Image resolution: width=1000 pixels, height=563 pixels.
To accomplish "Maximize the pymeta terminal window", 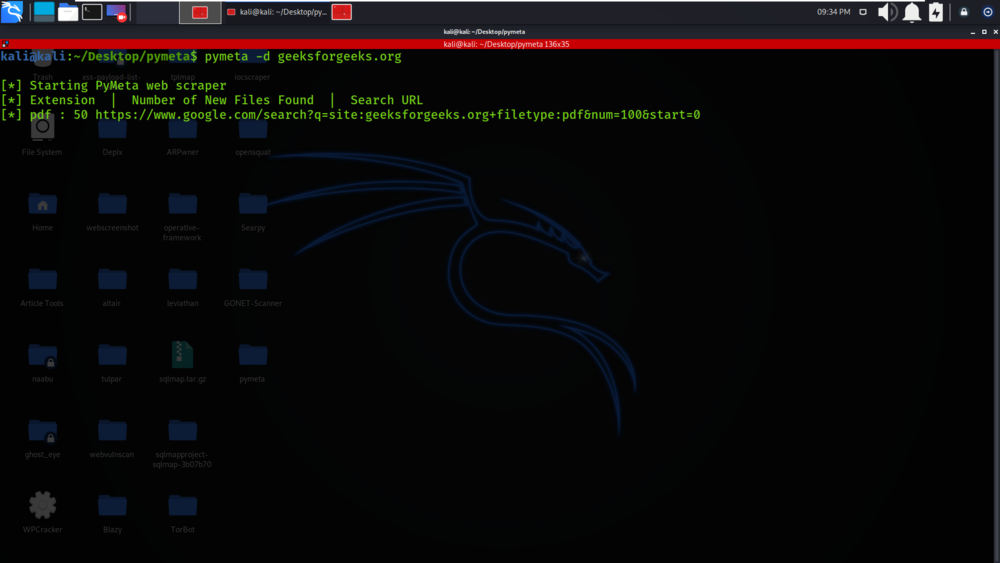I will pos(984,32).
